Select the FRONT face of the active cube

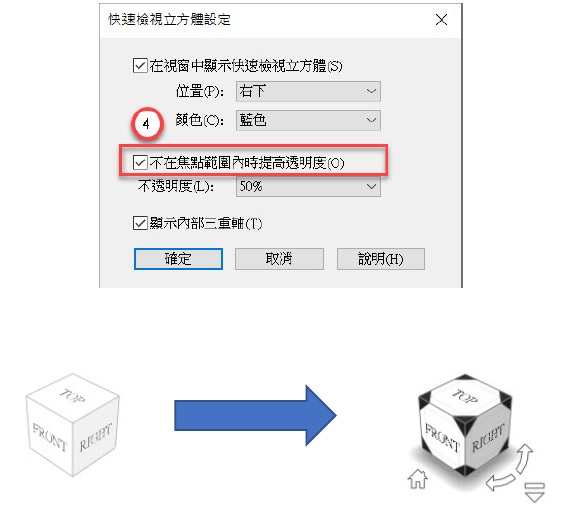[442, 438]
